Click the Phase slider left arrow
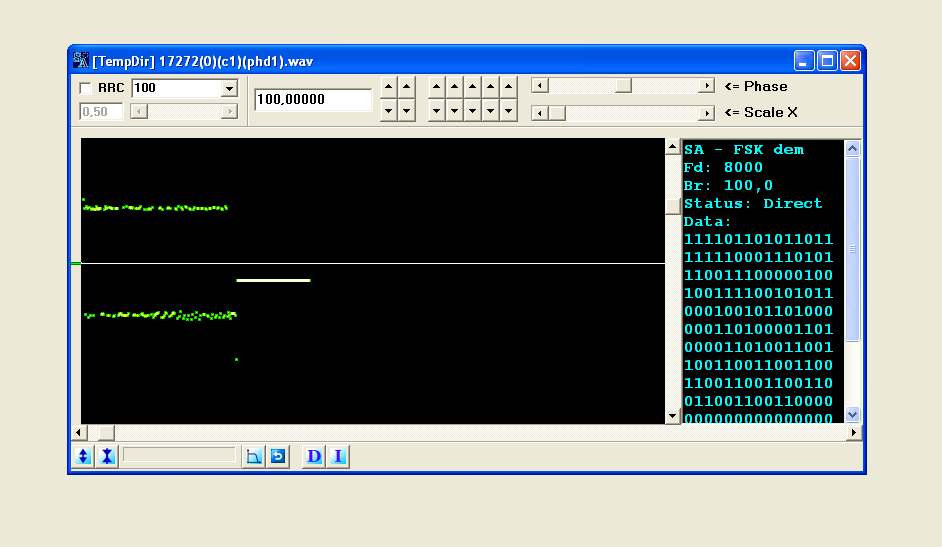 click(539, 86)
